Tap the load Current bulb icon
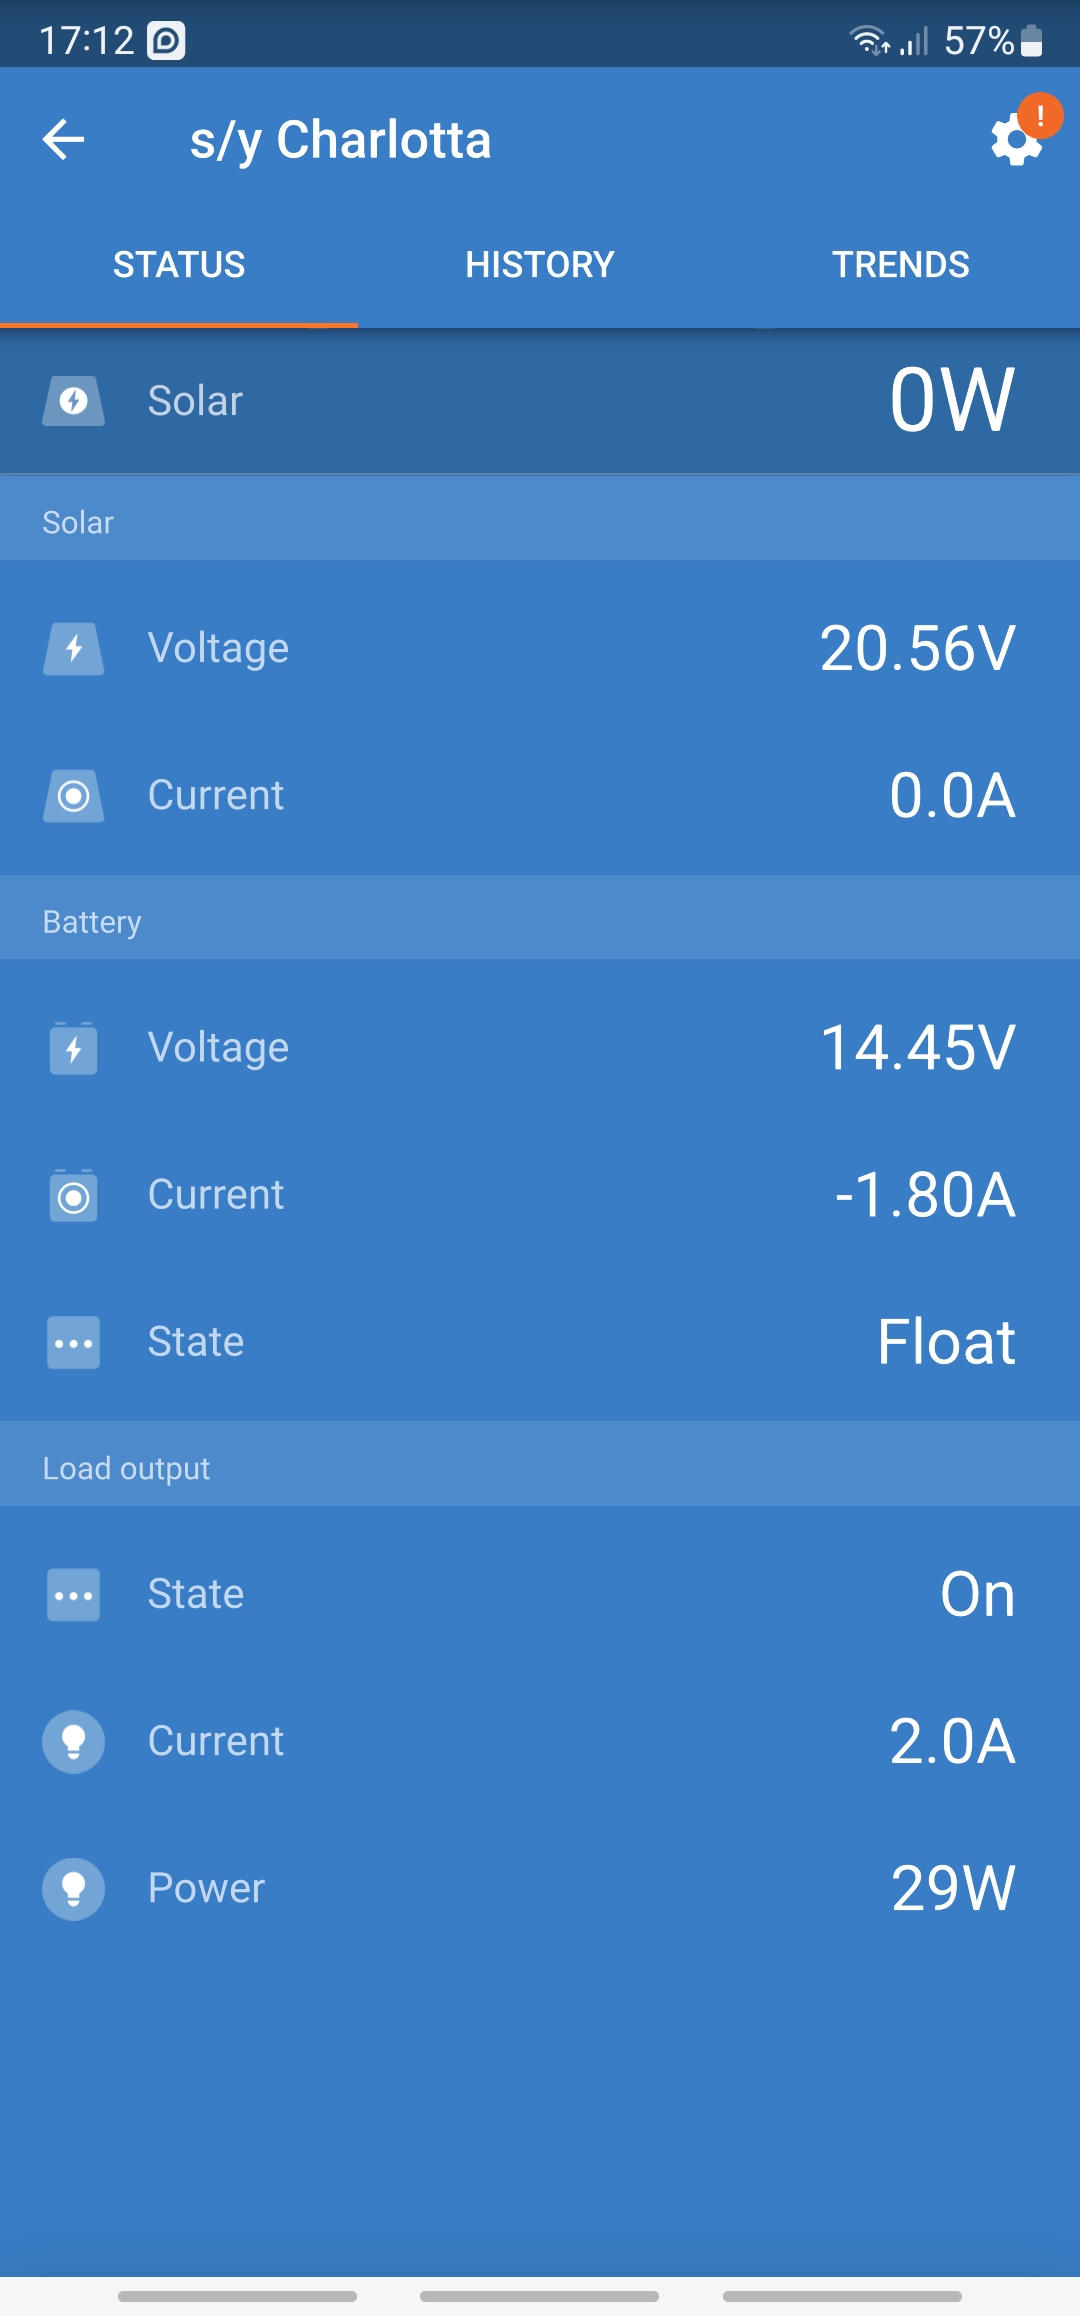Image resolution: width=1080 pixels, height=2316 pixels. click(73, 1741)
